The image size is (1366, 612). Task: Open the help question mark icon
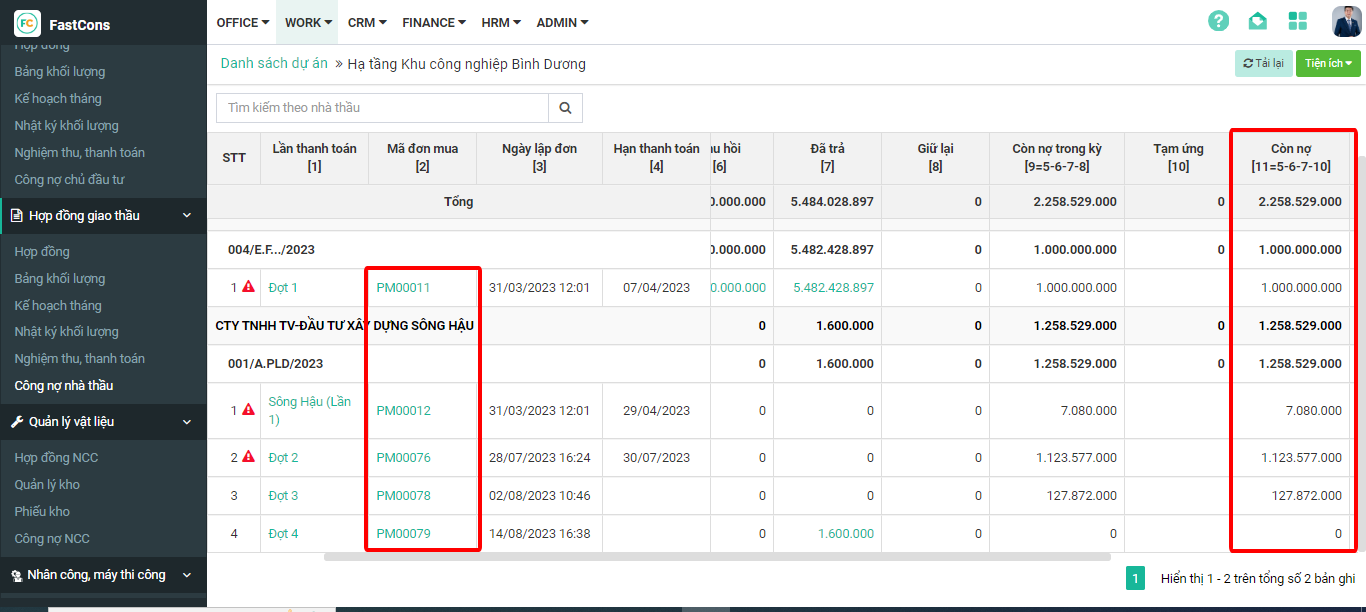[1218, 21]
